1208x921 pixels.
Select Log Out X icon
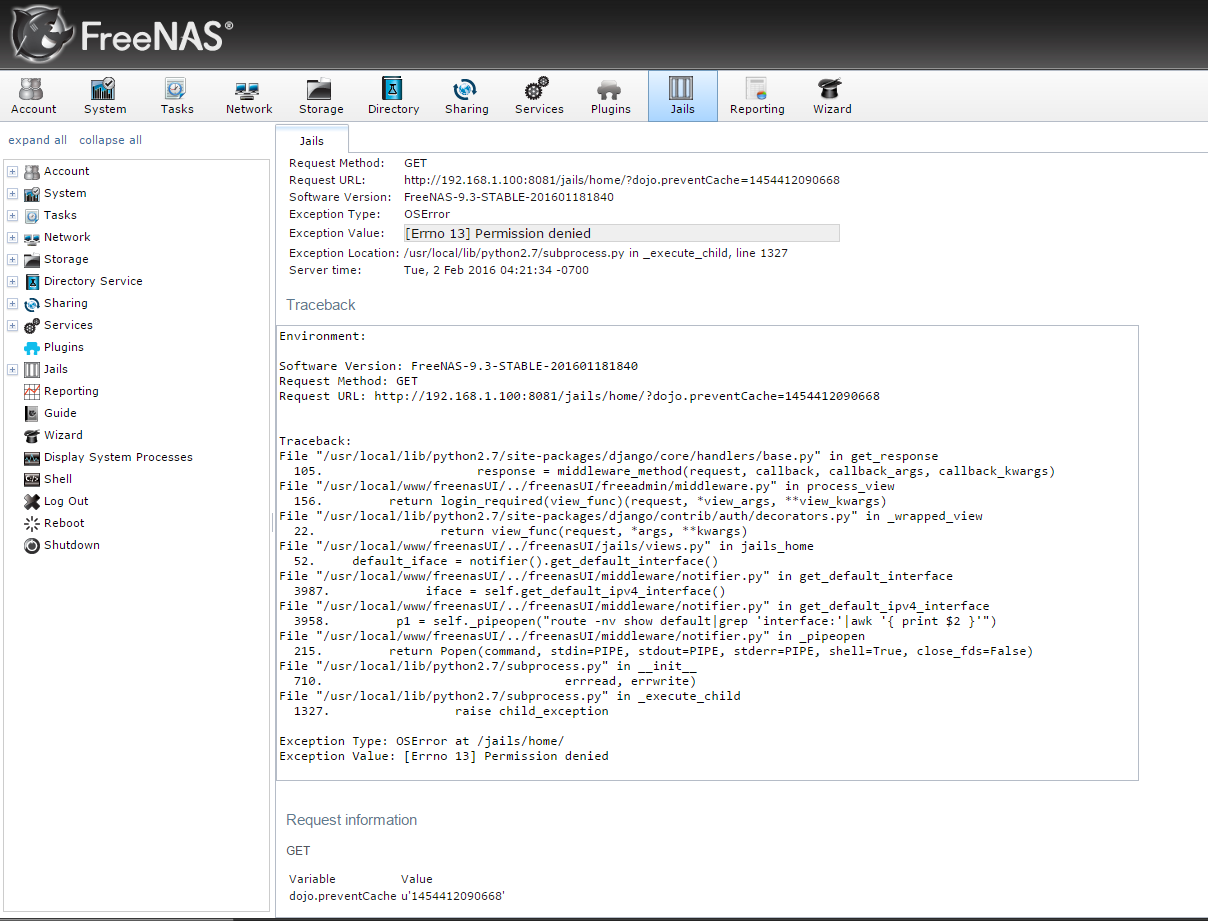32,502
